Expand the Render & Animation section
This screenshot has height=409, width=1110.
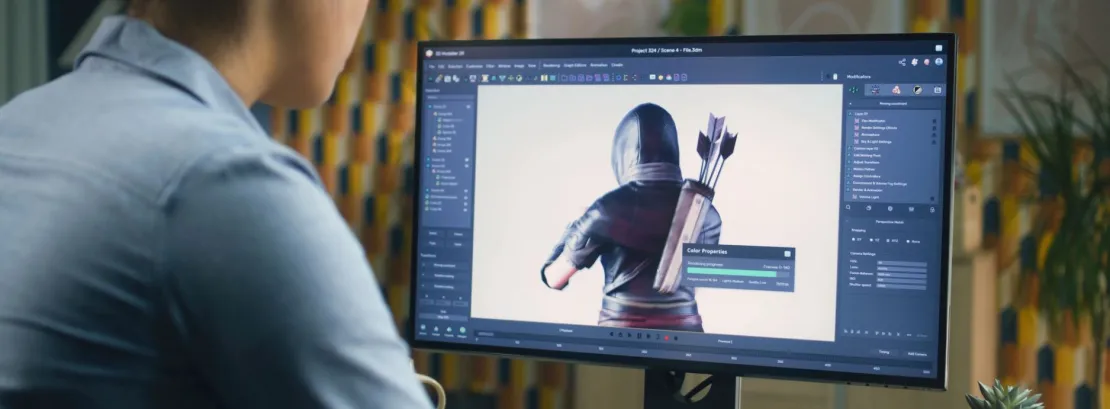(849, 189)
